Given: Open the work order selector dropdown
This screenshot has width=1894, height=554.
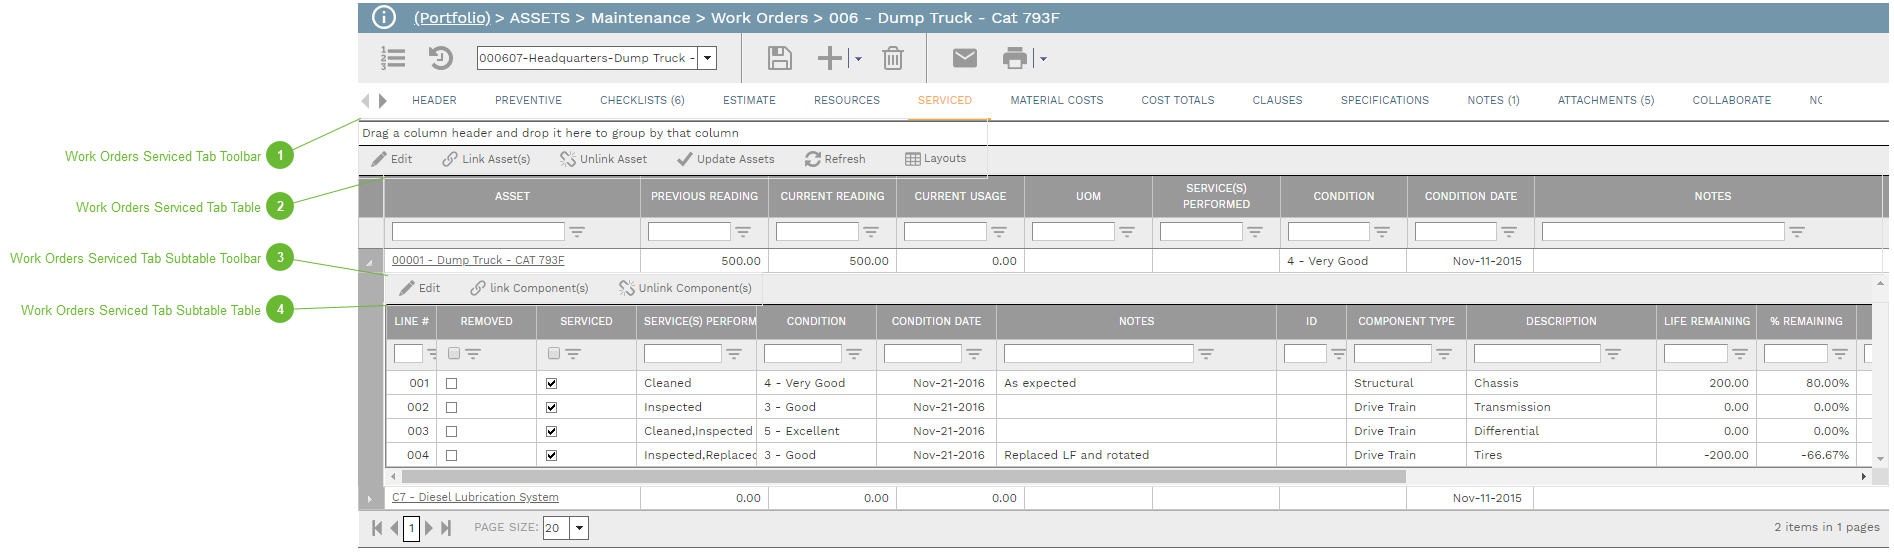Looking at the screenshot, I should click(x=707, y=58).
